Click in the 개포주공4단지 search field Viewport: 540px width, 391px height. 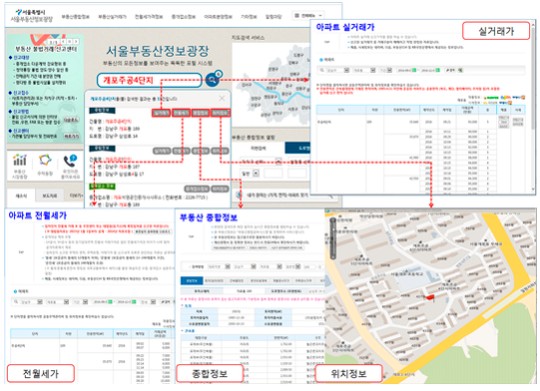coord(149,80)
